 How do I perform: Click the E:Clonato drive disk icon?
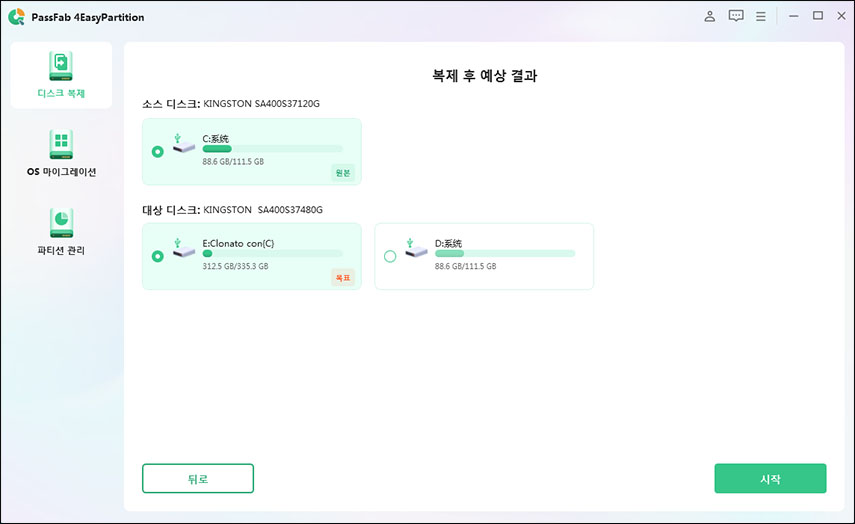(x=184, y=248)
